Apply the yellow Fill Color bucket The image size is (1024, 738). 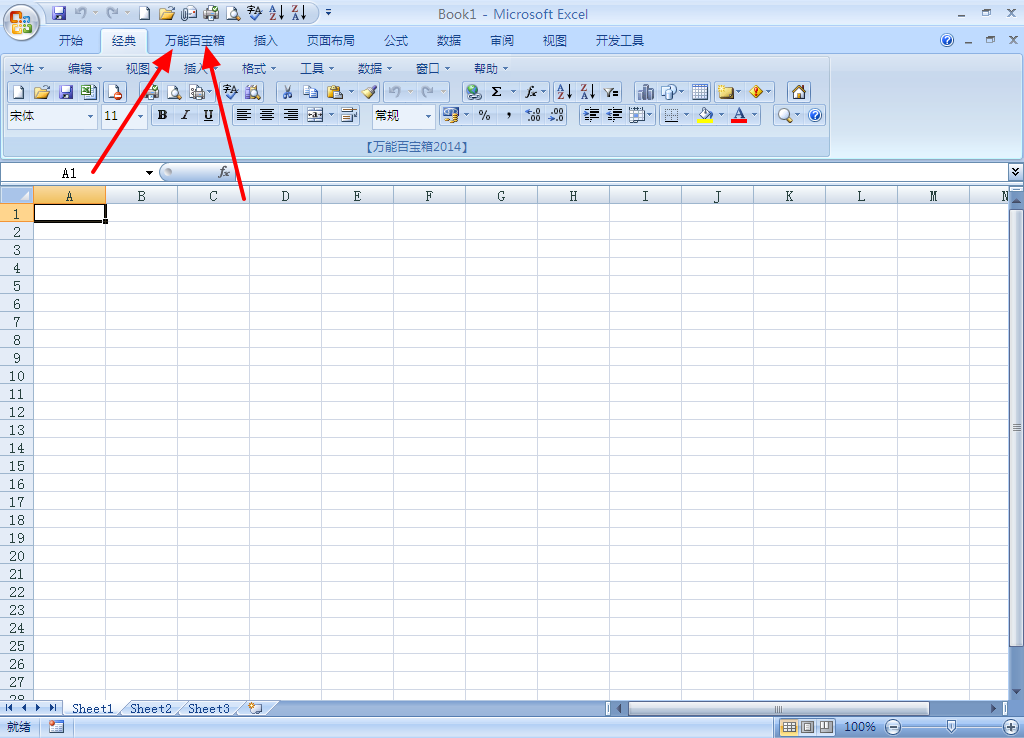(705, 116)
